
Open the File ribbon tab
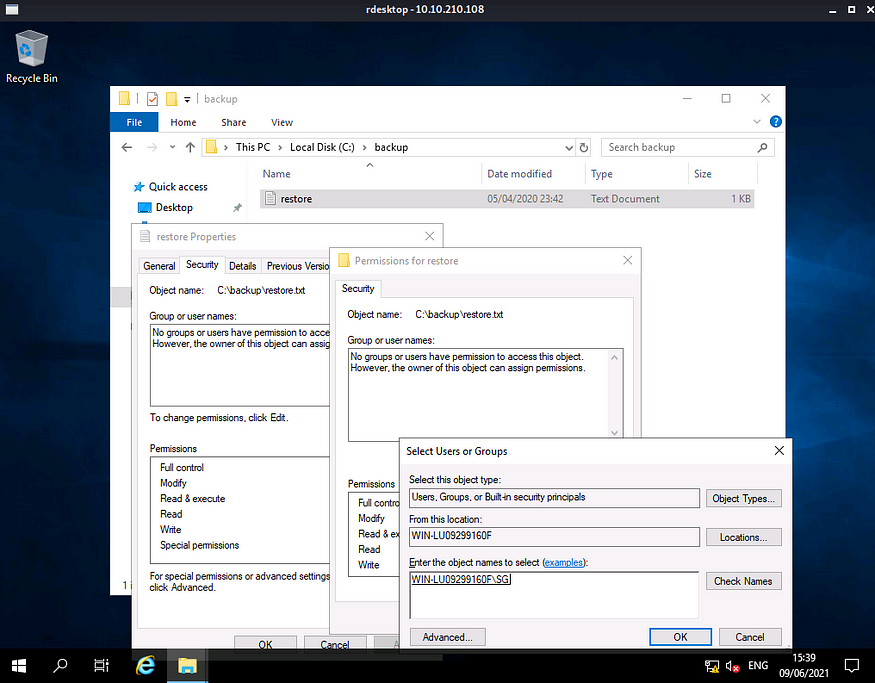134,122
